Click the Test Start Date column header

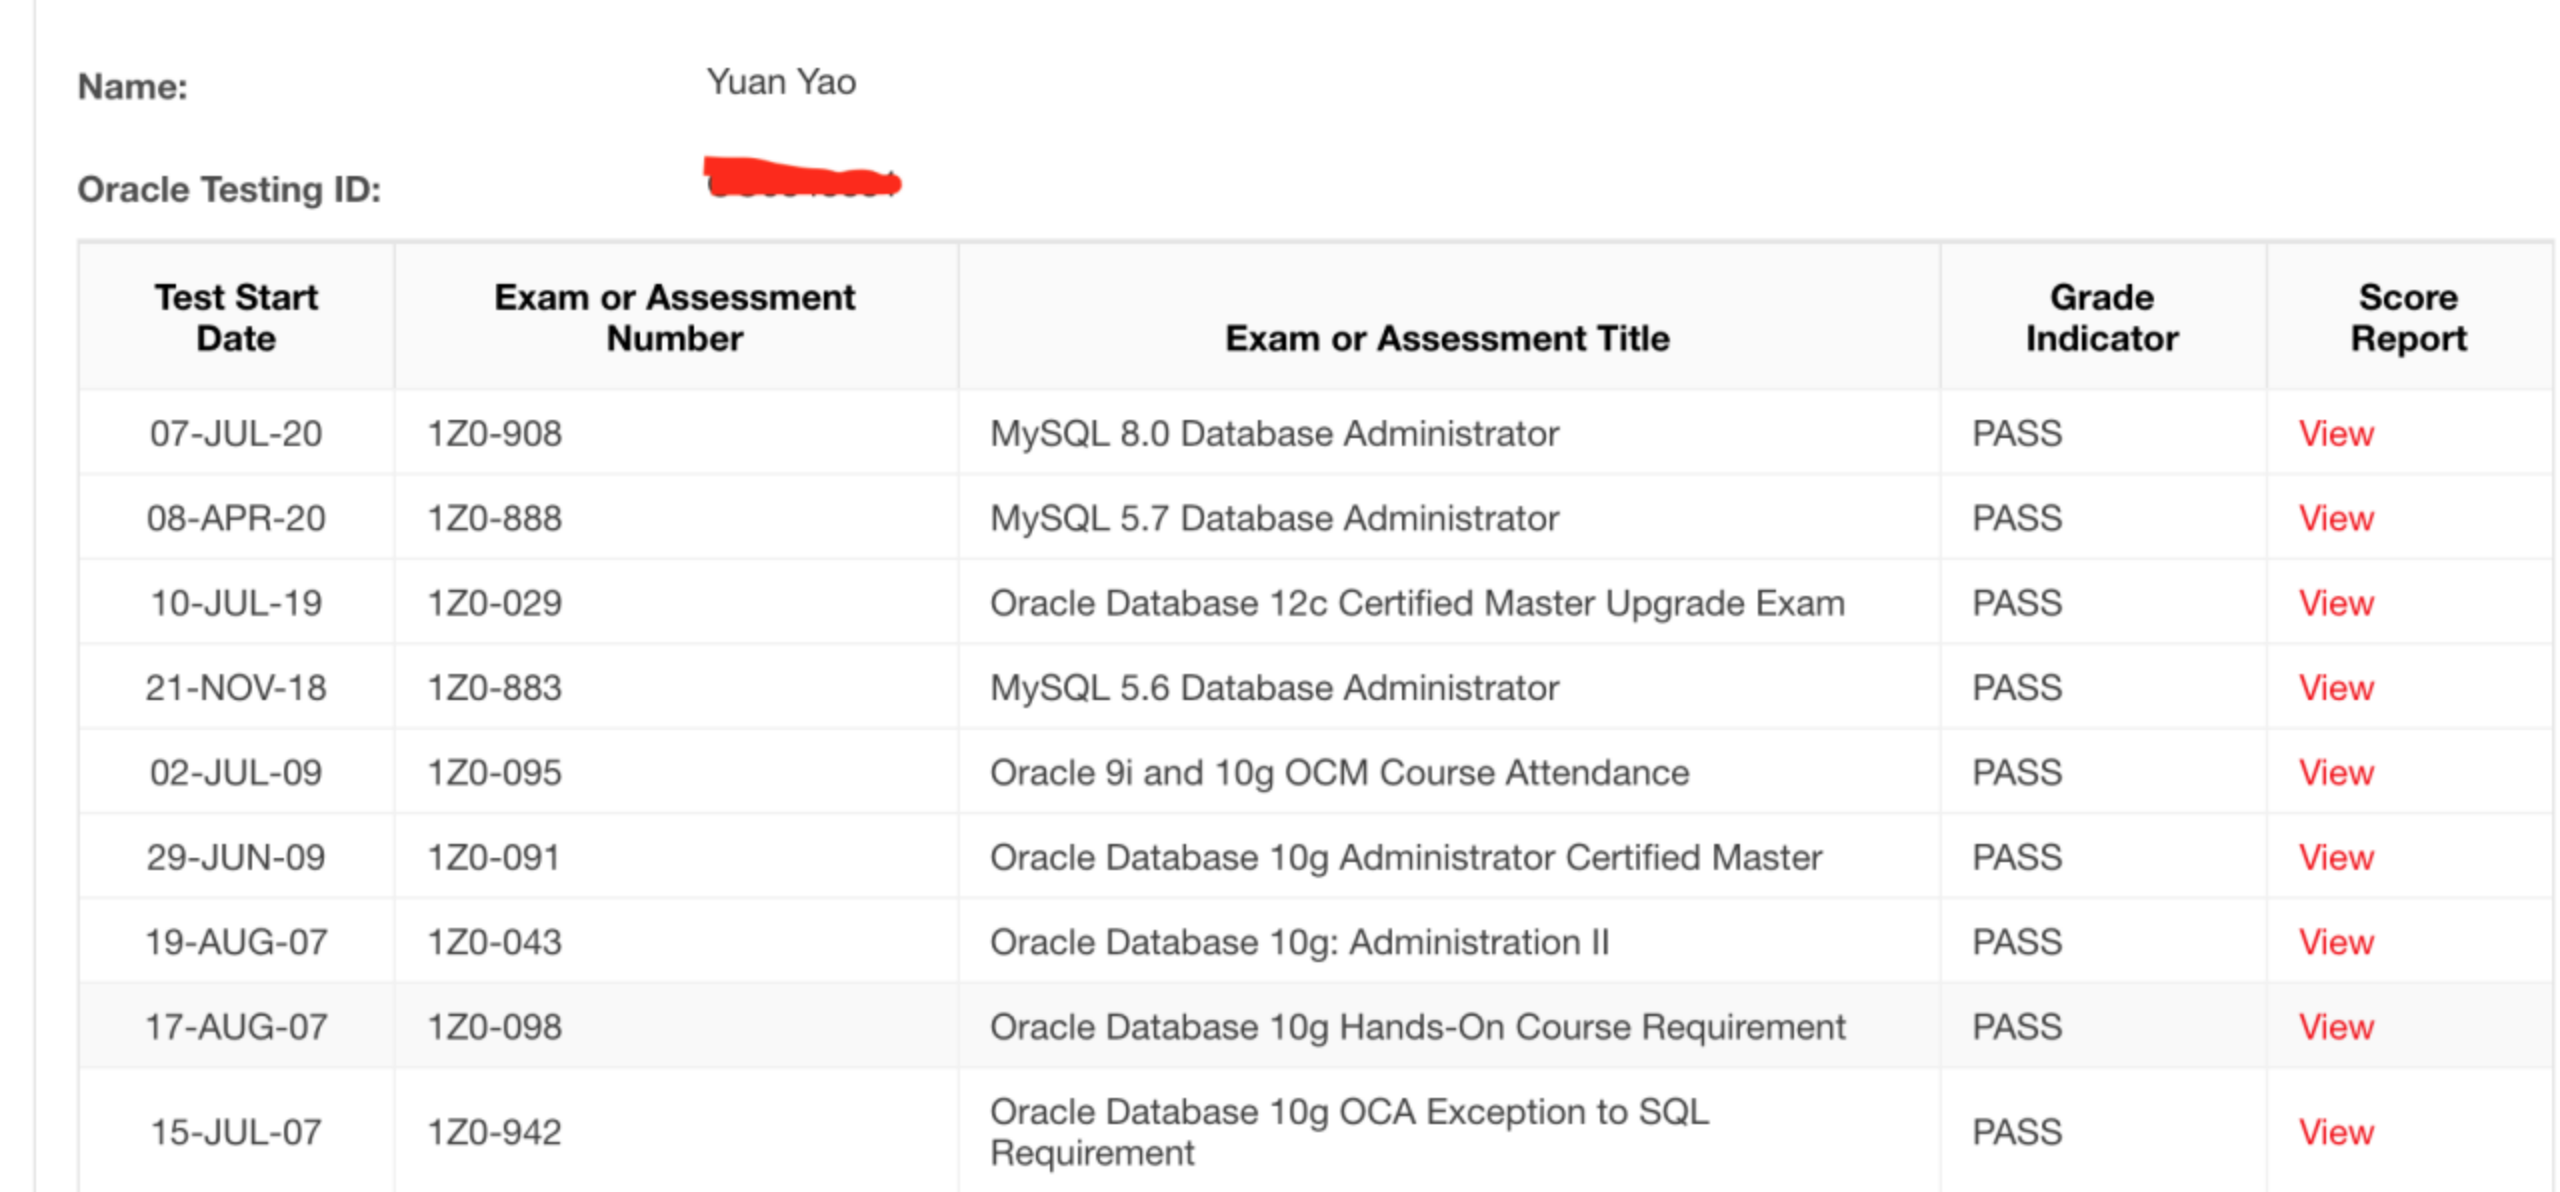(236, 318)
